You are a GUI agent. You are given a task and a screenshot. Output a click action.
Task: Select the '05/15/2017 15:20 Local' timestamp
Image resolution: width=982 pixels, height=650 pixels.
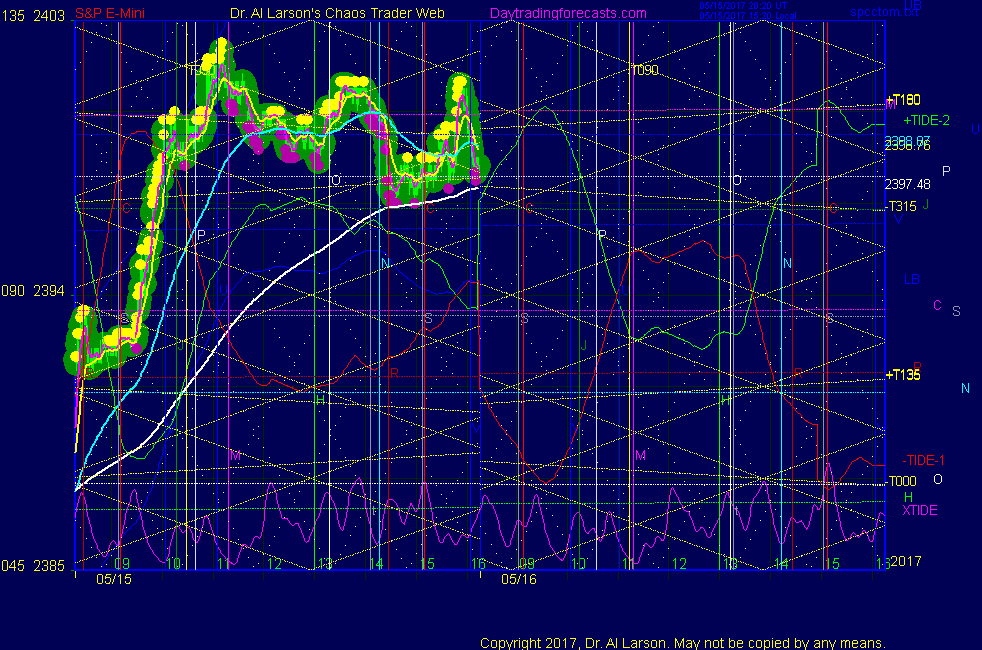[748, 16]
